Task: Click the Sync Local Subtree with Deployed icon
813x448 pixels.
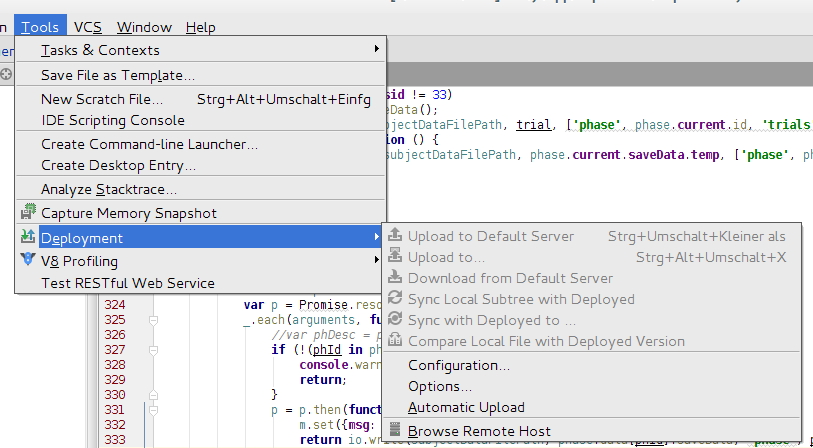Action: [396, 299]
